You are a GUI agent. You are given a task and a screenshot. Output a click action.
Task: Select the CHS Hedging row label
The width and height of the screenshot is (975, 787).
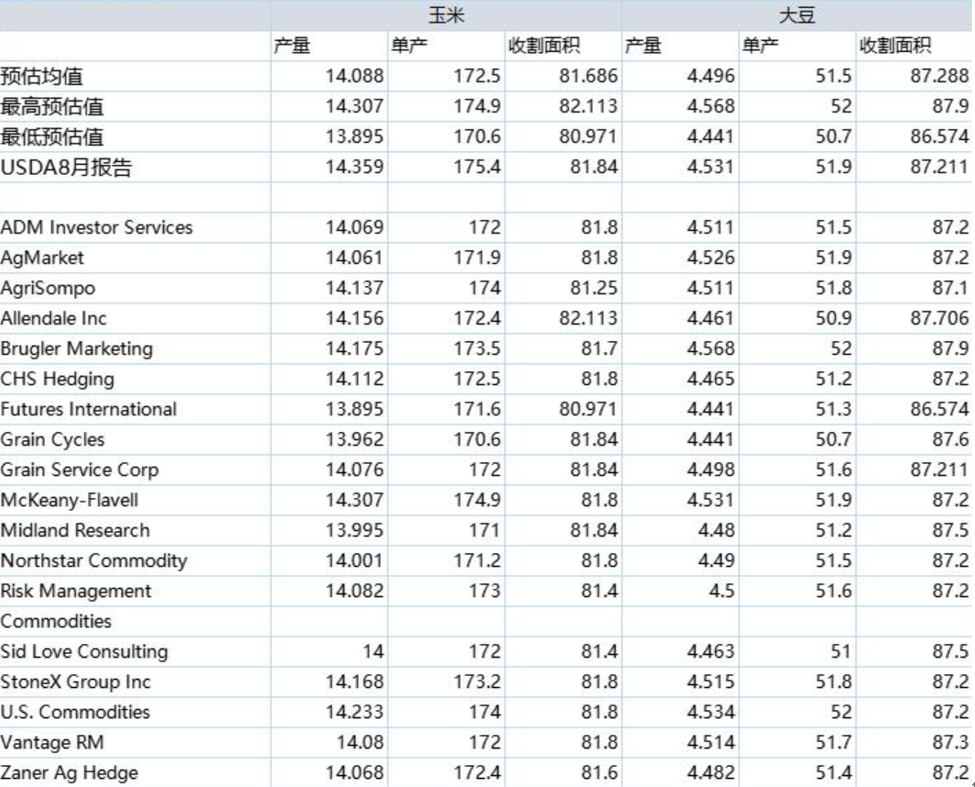[58, 379]
